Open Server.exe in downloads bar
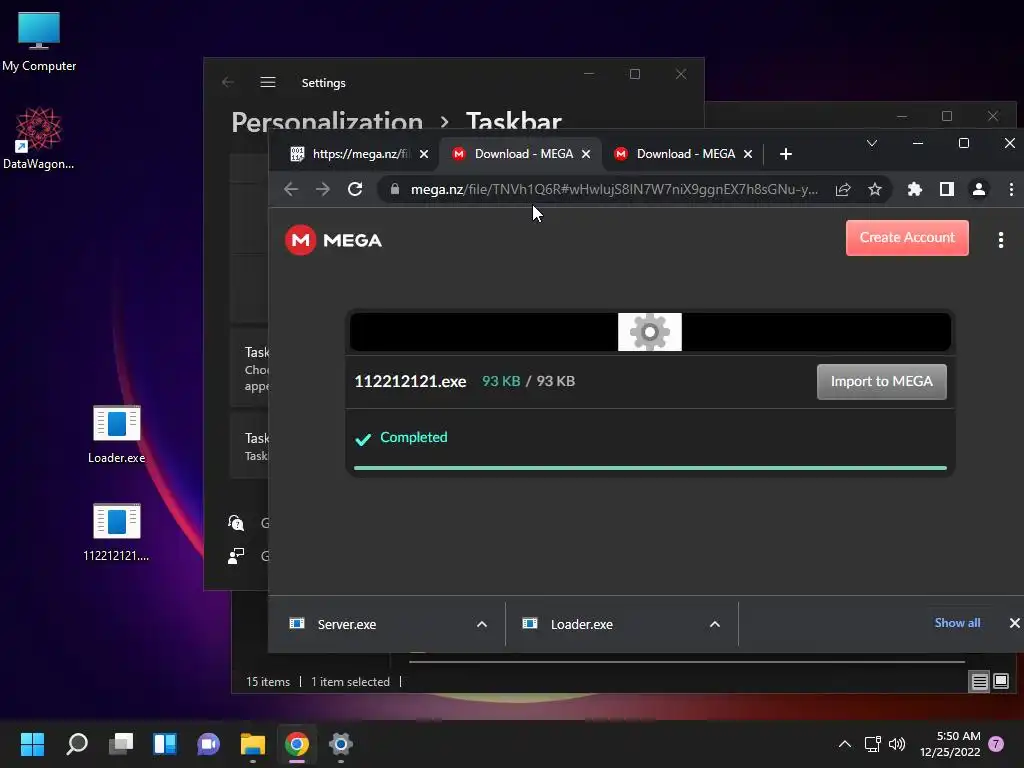Screen dimensions: 1024x768 (347, 624)
